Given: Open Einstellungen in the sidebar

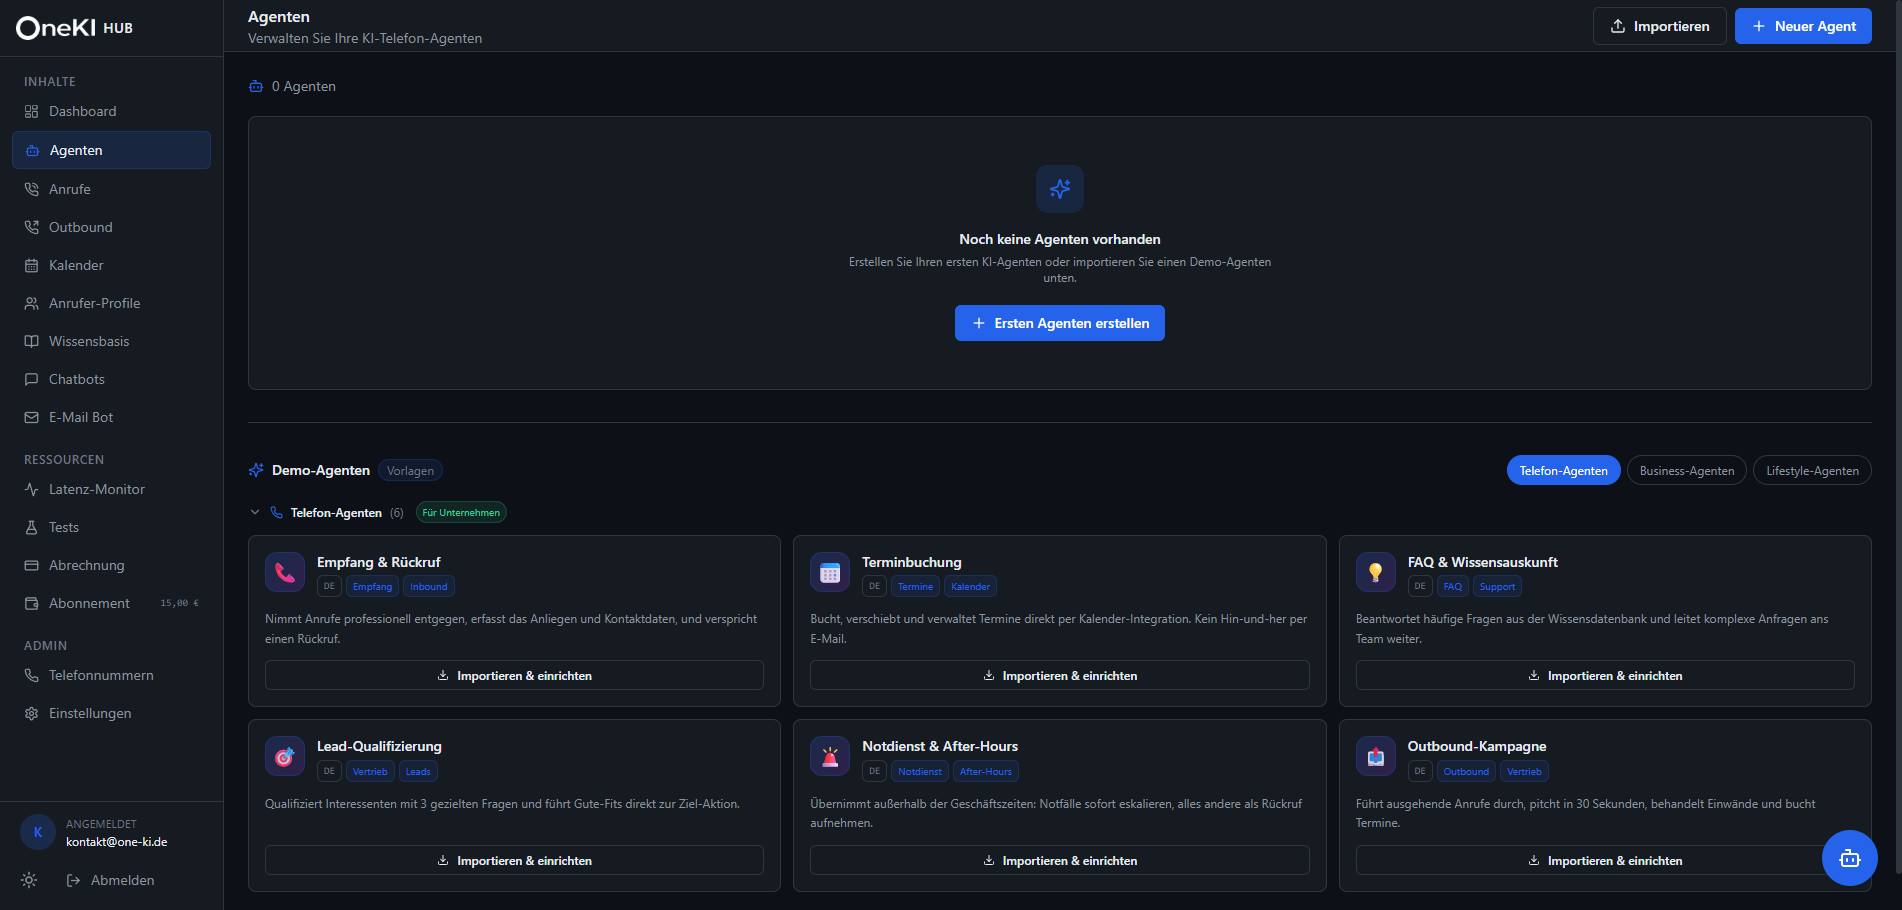Looking at the screenshot, I should (111, 713).
